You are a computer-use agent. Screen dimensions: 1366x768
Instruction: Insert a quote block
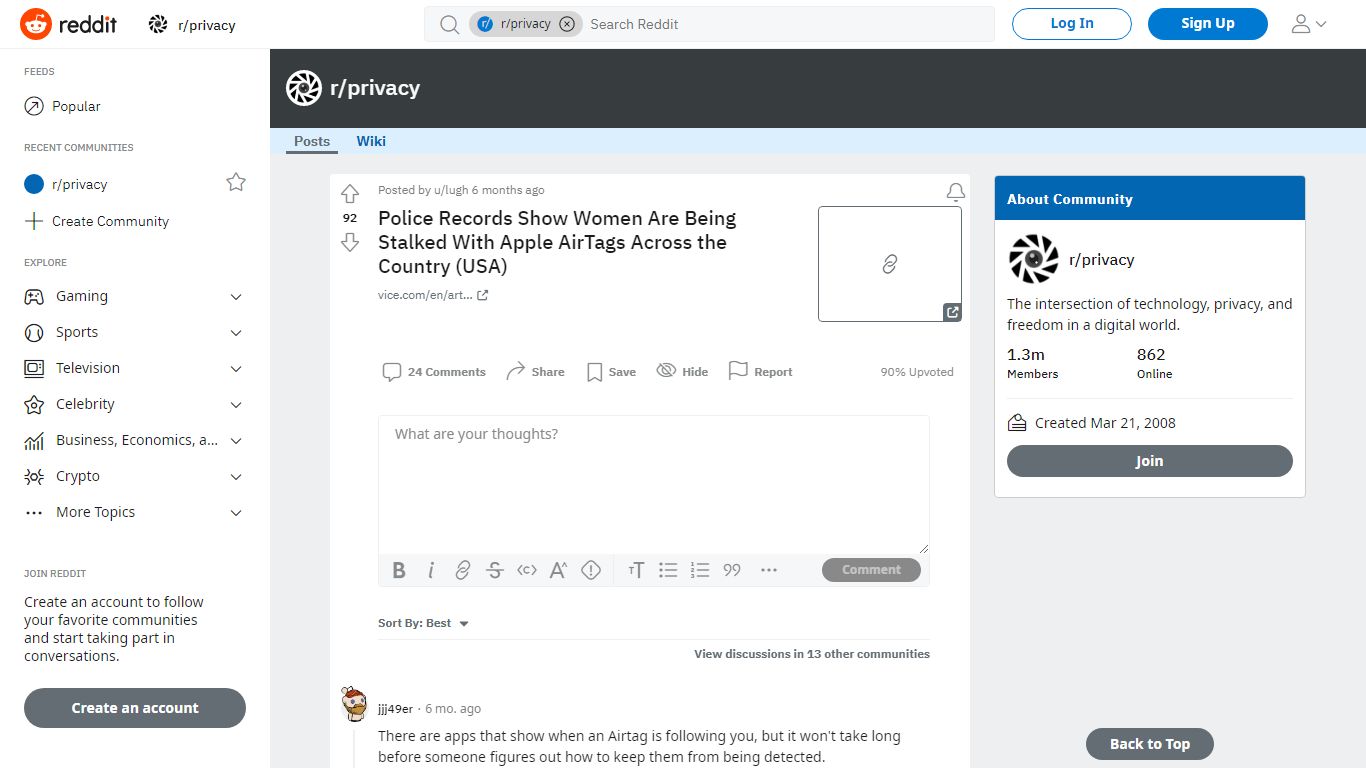click(x=732, y=570)
